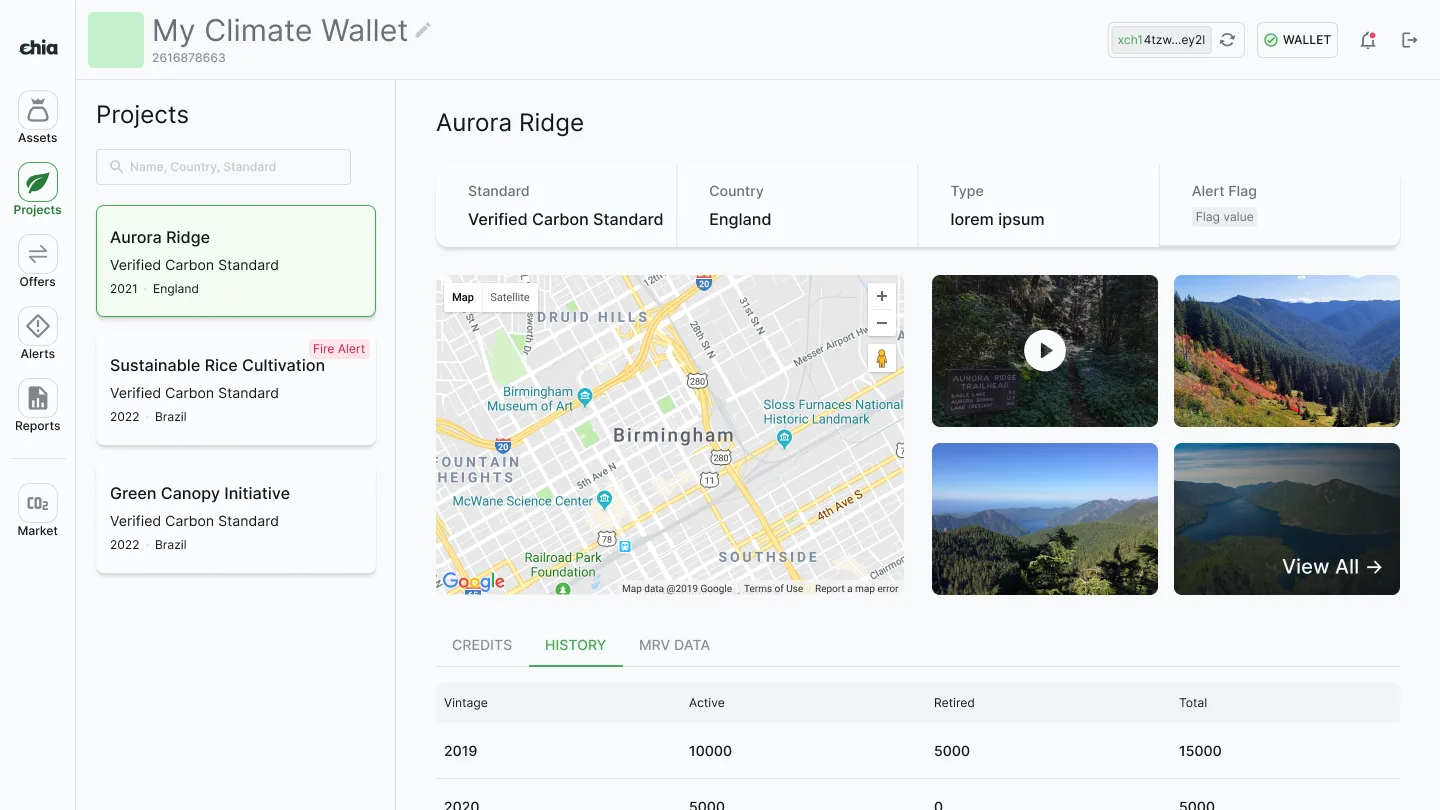The height and width of the screenshot is (810, 1440).
Task: Zoom out on the map
Action: pos(881,323)
